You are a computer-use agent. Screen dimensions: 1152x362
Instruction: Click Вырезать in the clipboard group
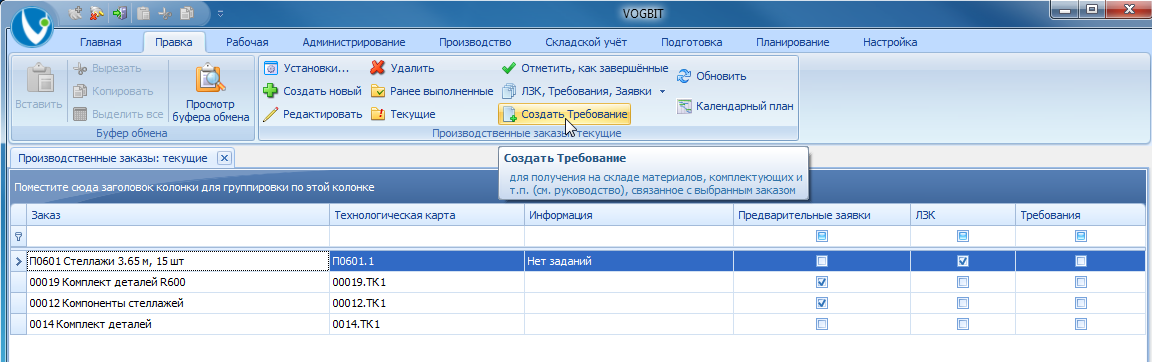[107, 68]
